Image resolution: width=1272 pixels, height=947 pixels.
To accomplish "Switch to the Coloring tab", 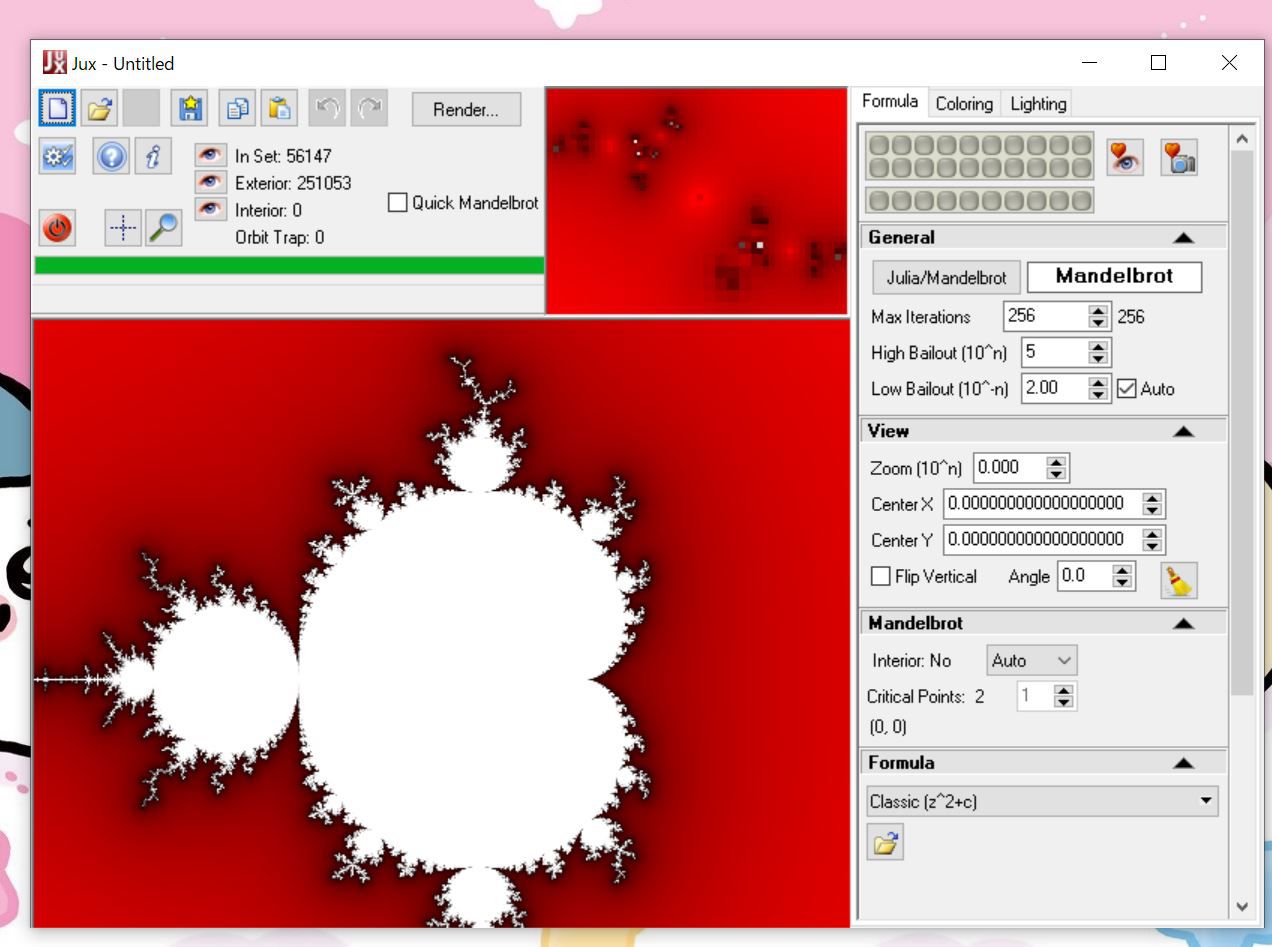I will (964, 103).
